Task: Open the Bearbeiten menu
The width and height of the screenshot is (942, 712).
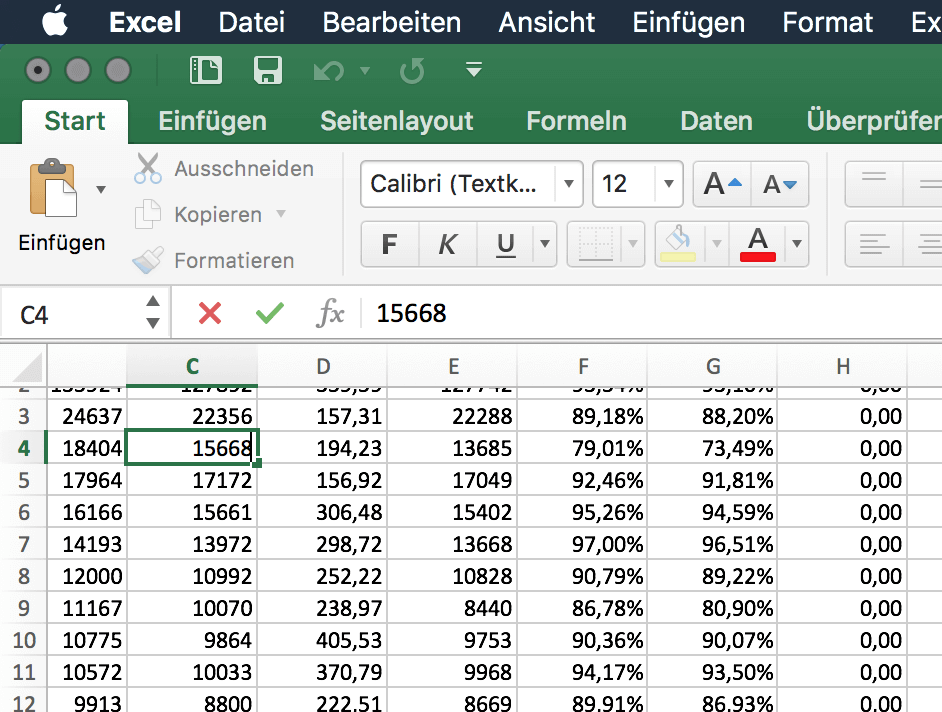Action: point(392,22)
